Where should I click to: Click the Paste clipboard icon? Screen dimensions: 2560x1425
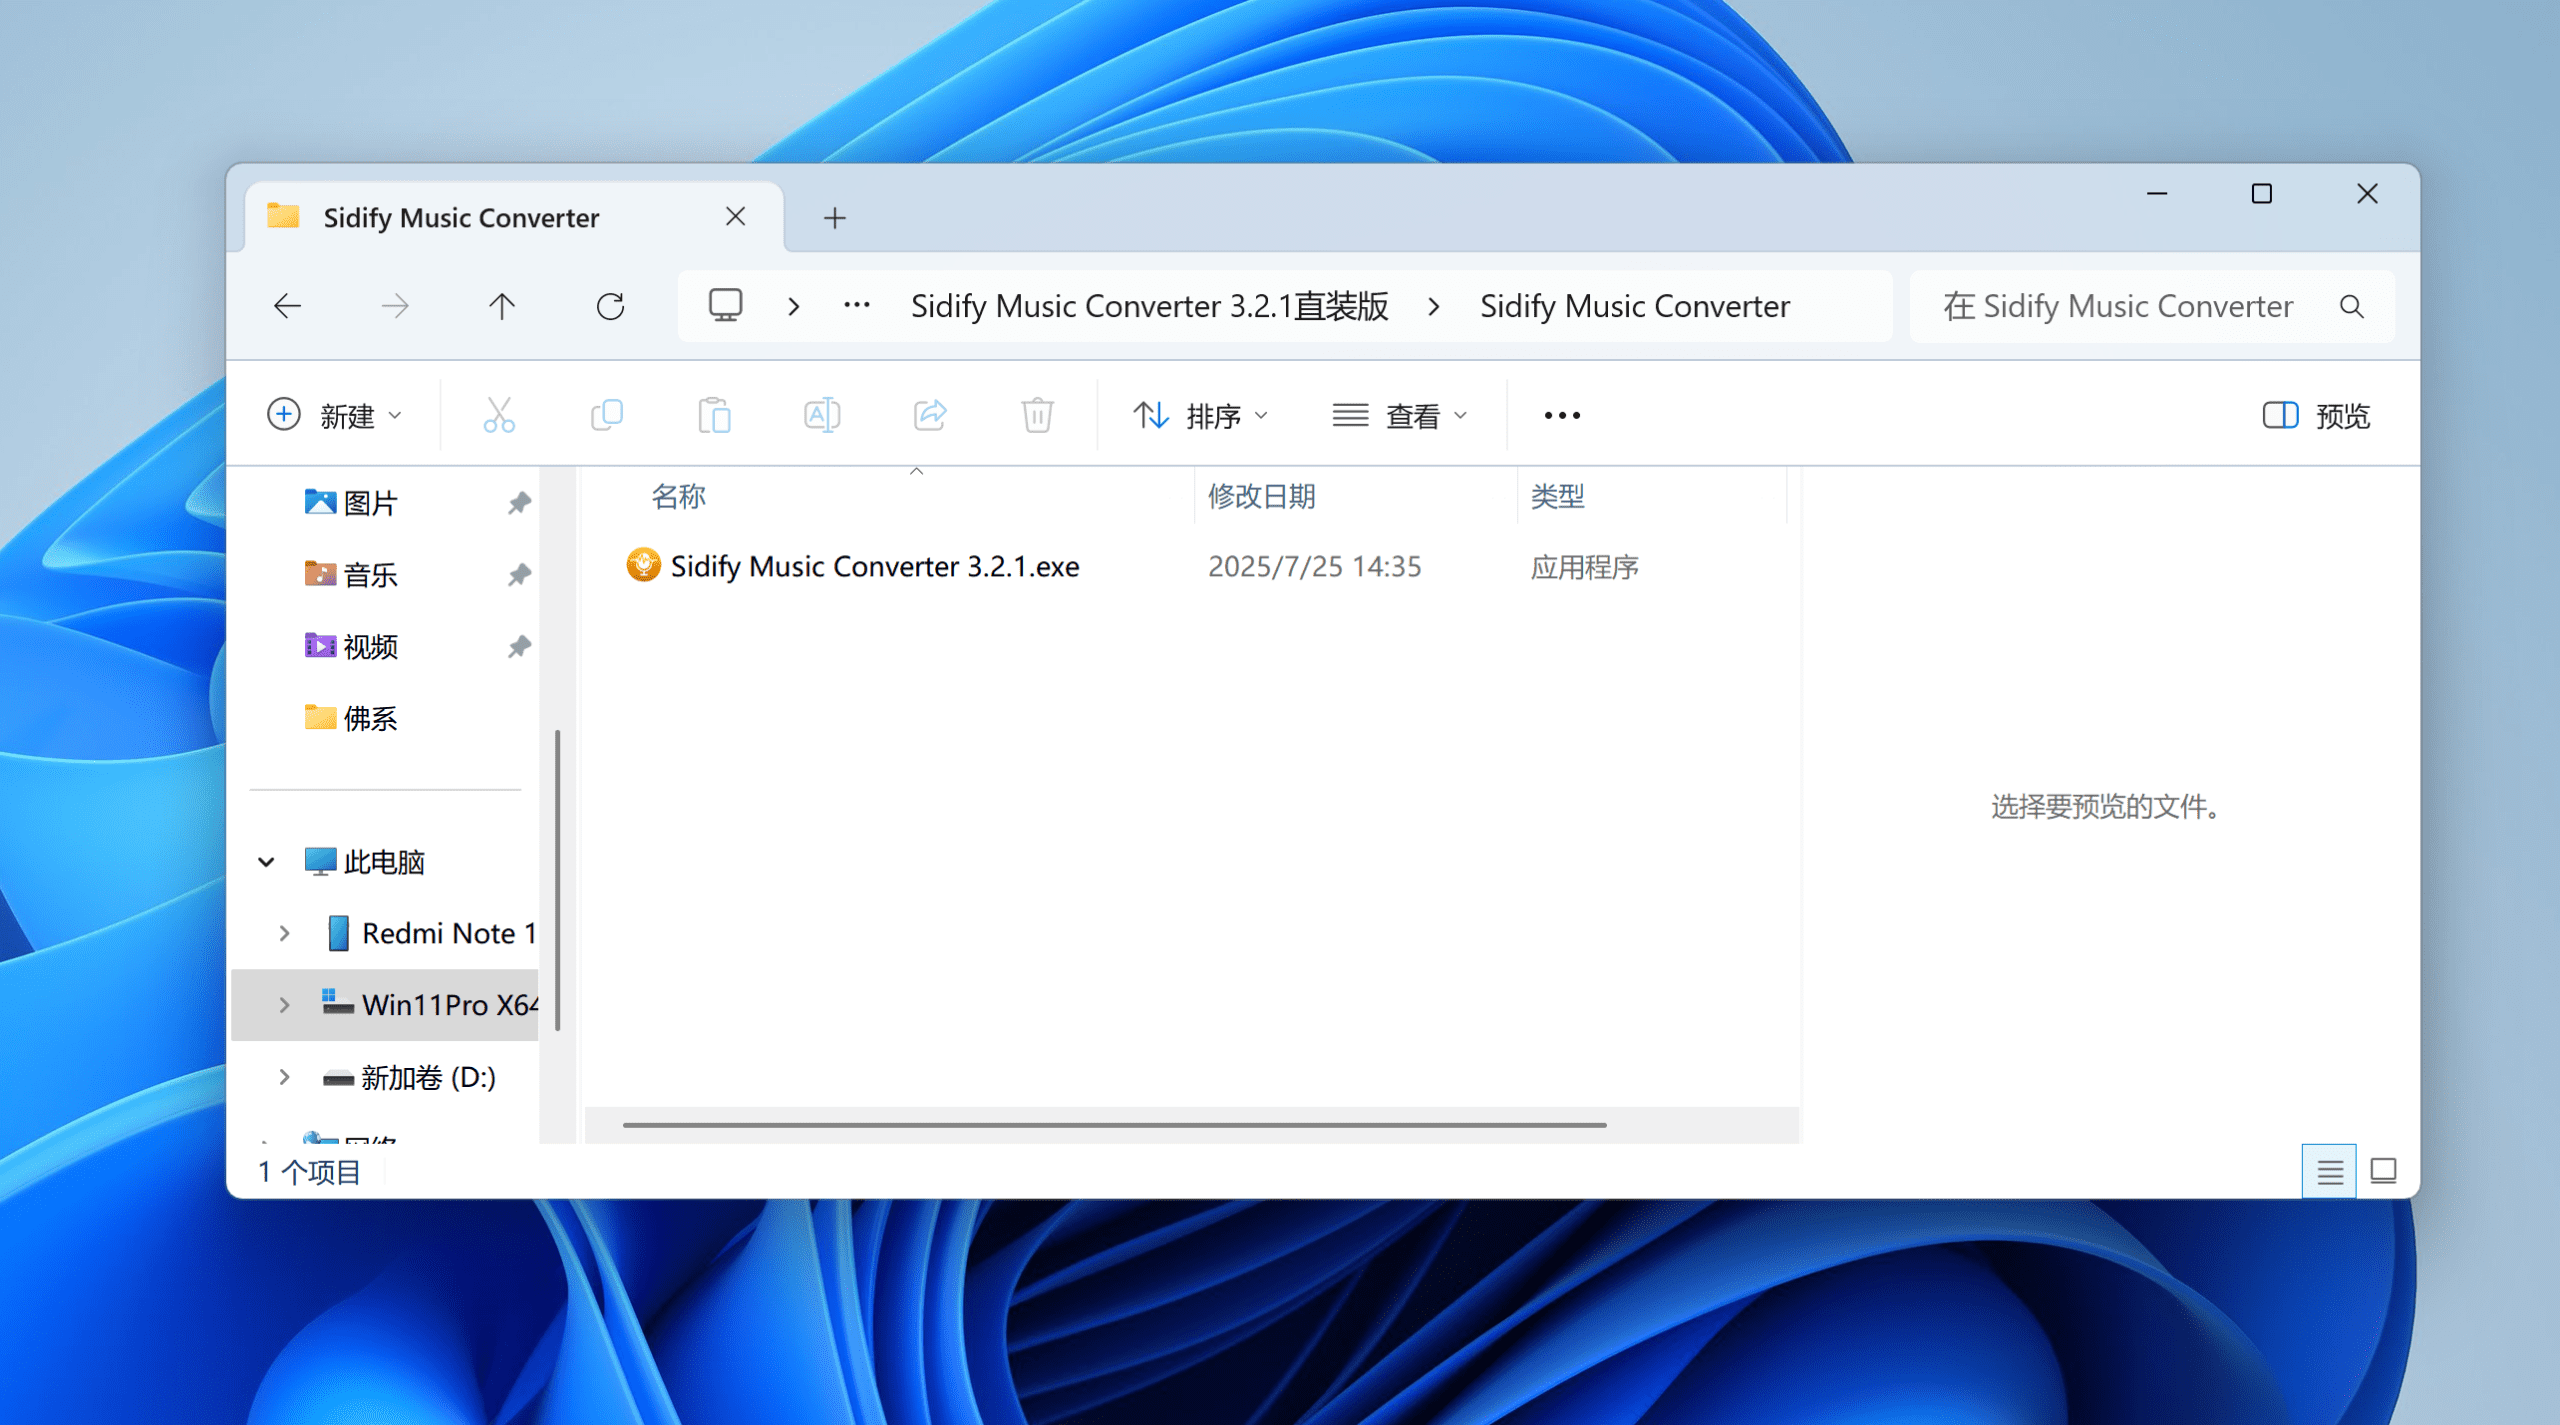[x=714, y=415]
